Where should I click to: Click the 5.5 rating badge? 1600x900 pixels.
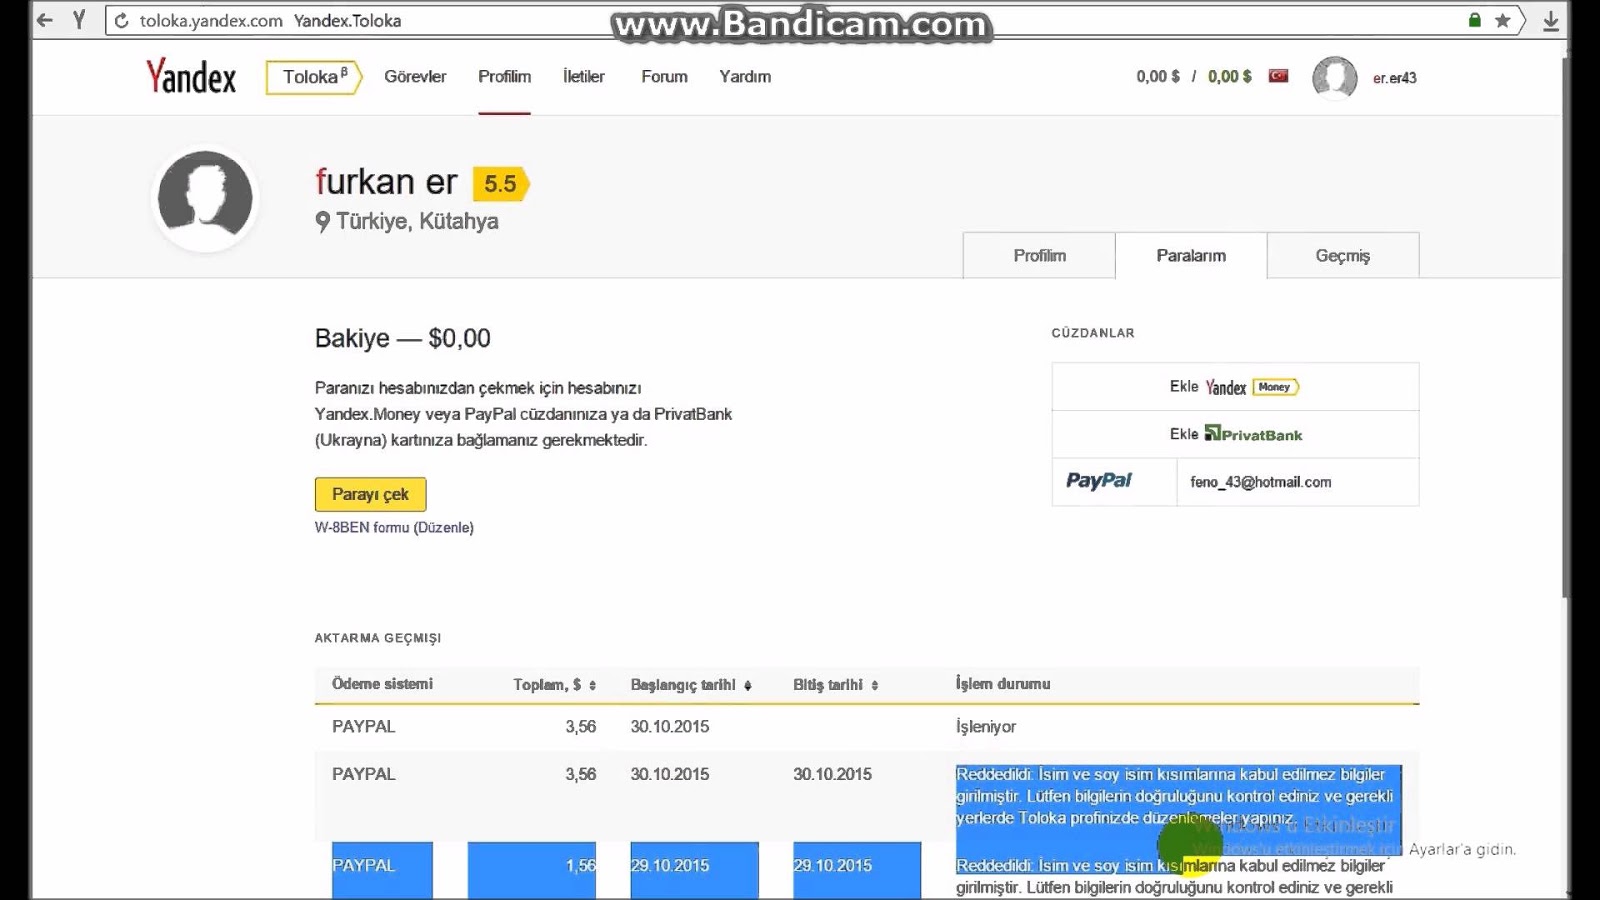[x=501, y=184]
